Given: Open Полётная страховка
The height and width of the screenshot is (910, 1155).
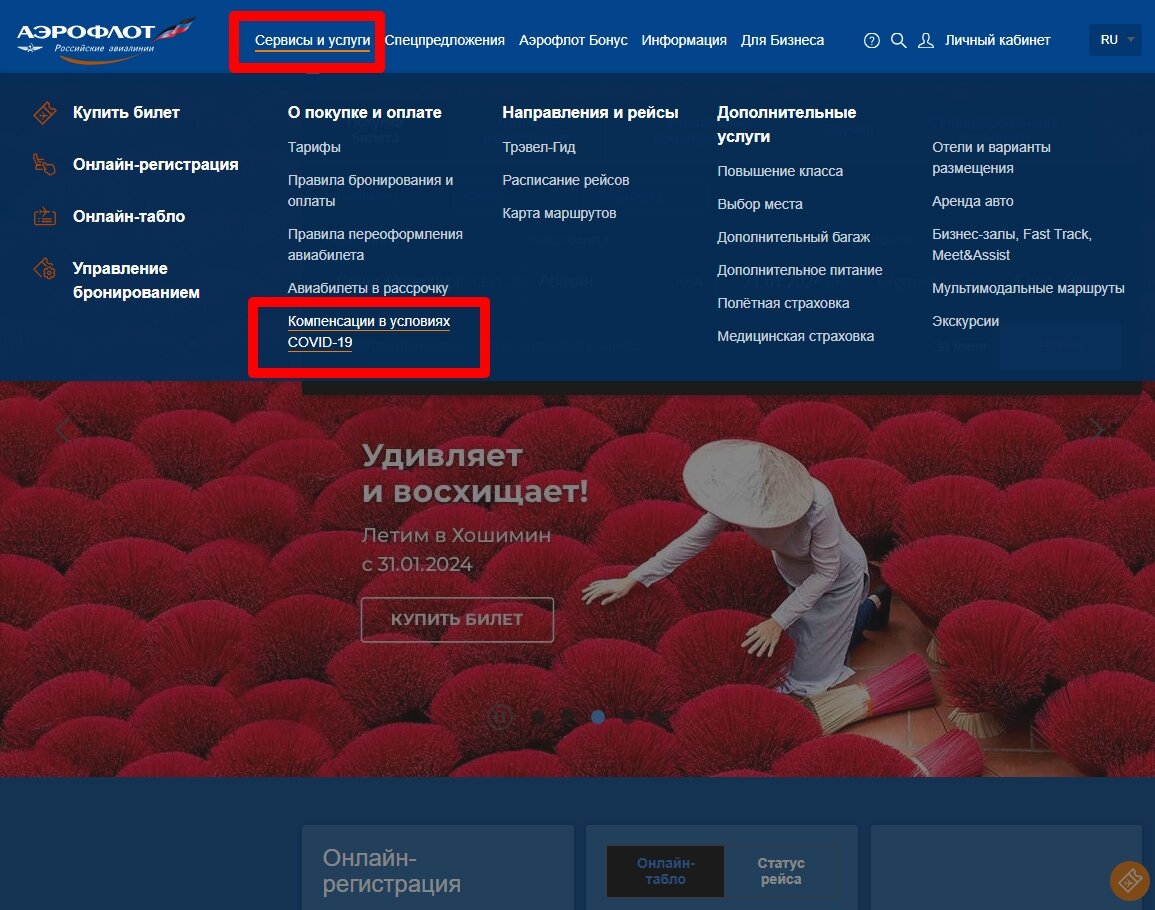Looking at the screenshot, I should pos(783,304).
